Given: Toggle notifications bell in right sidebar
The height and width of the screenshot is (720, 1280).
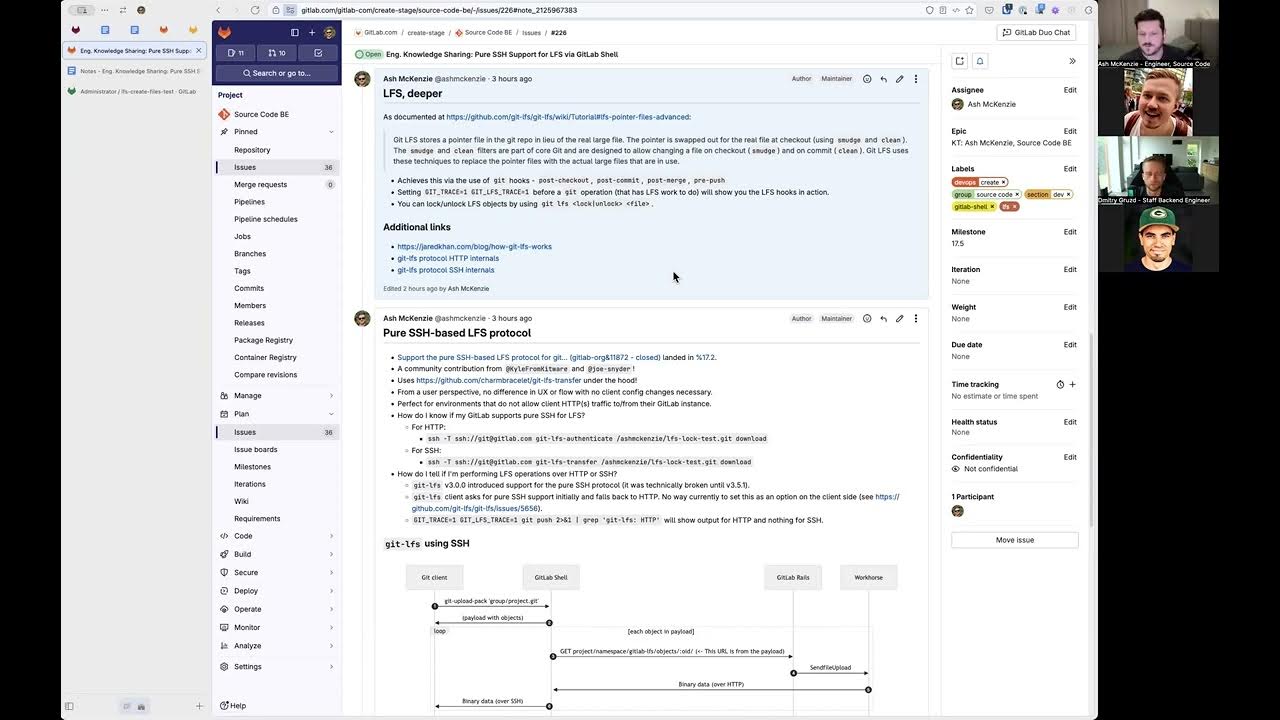Looking at the screenshot, I should pyautogui.click(x=980, y=61).
